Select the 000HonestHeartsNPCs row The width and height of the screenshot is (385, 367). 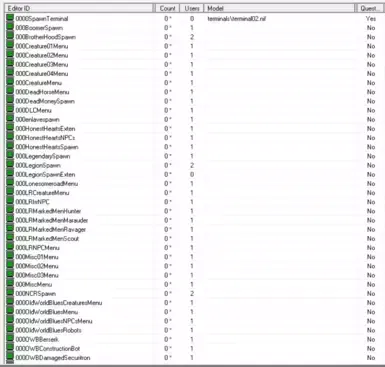[x=45, y=138]
